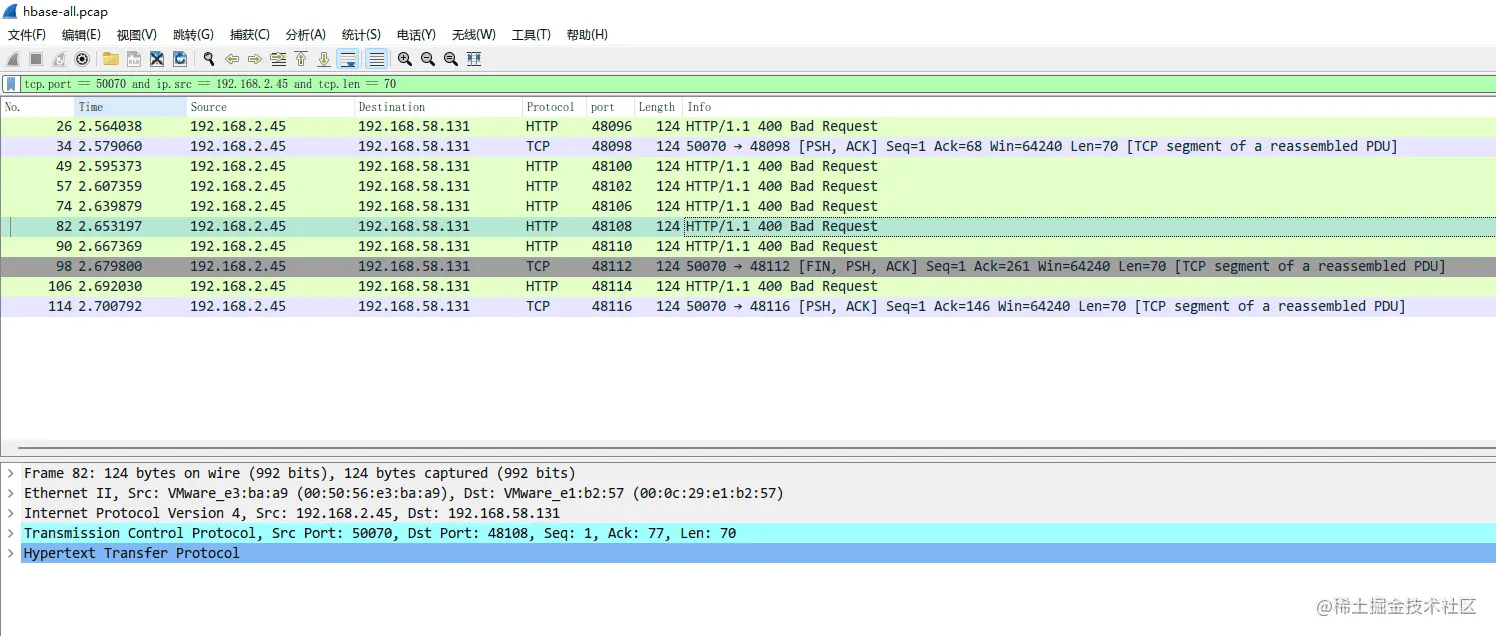Toggle packet list colorization
The image size is (1496, 636).
point(376,59)
